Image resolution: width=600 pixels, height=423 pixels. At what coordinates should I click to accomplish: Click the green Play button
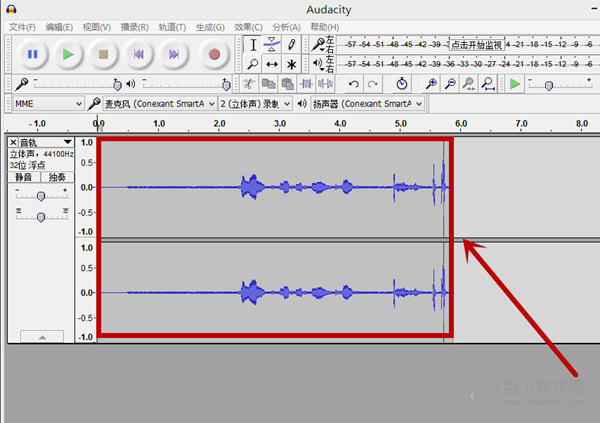tap(68, 54)
